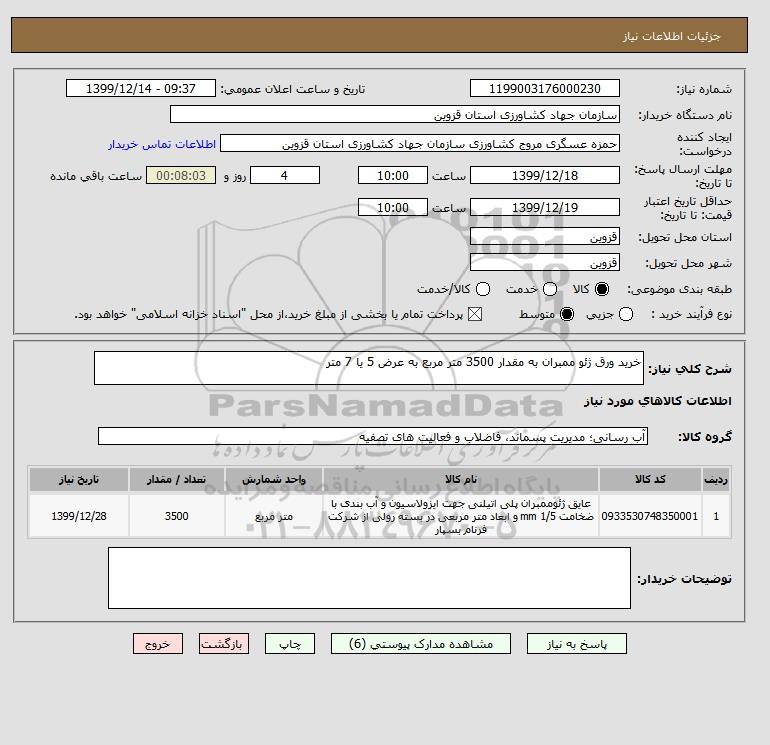Click the کد کالا column header
The height and width of the screenshot is (745, 770).
pos(650,479)
